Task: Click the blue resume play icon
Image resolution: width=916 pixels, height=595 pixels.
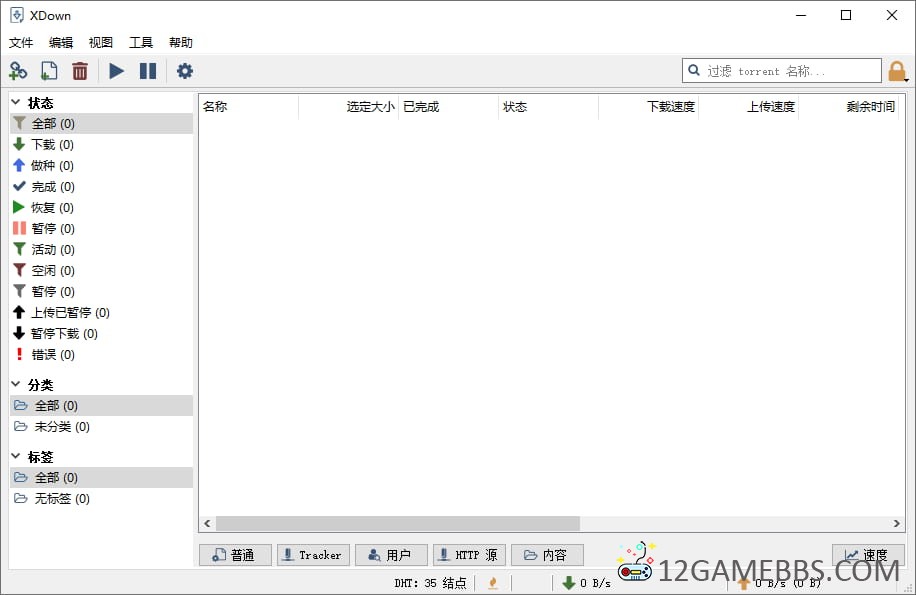Action: [x=116, y=71]
